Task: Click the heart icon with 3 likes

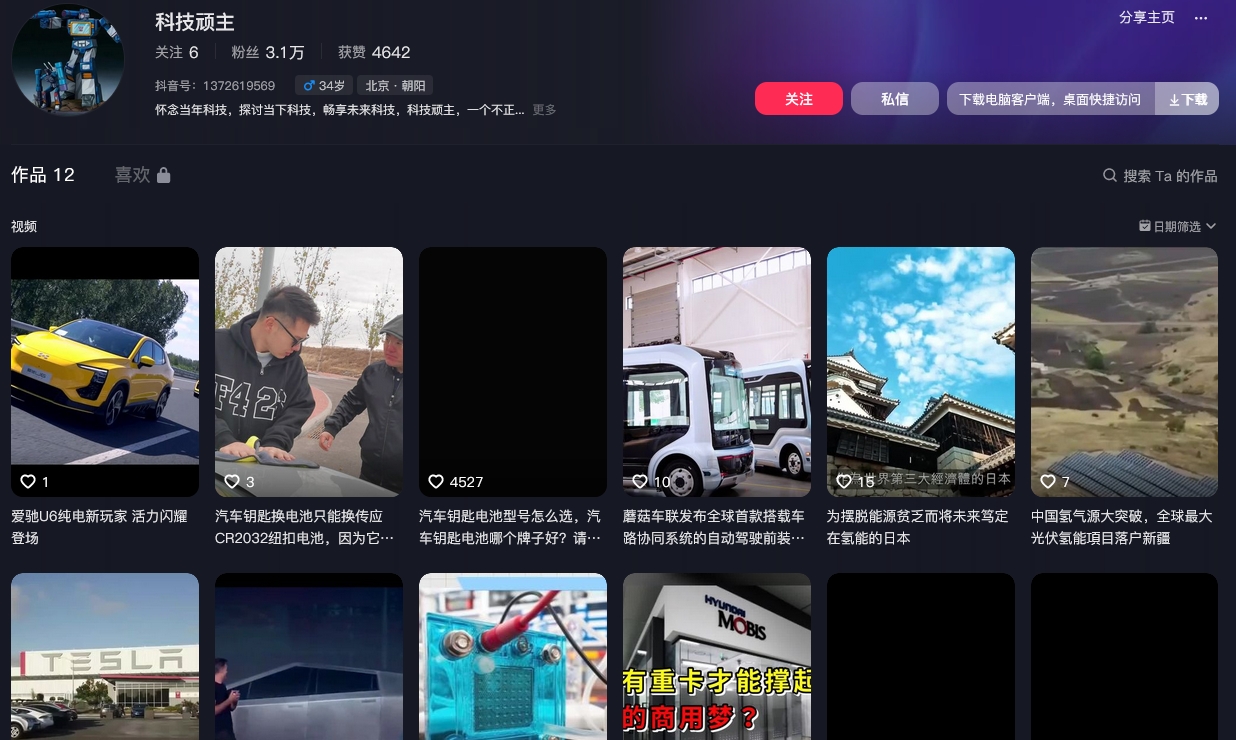Action: [x=232, y=482]
